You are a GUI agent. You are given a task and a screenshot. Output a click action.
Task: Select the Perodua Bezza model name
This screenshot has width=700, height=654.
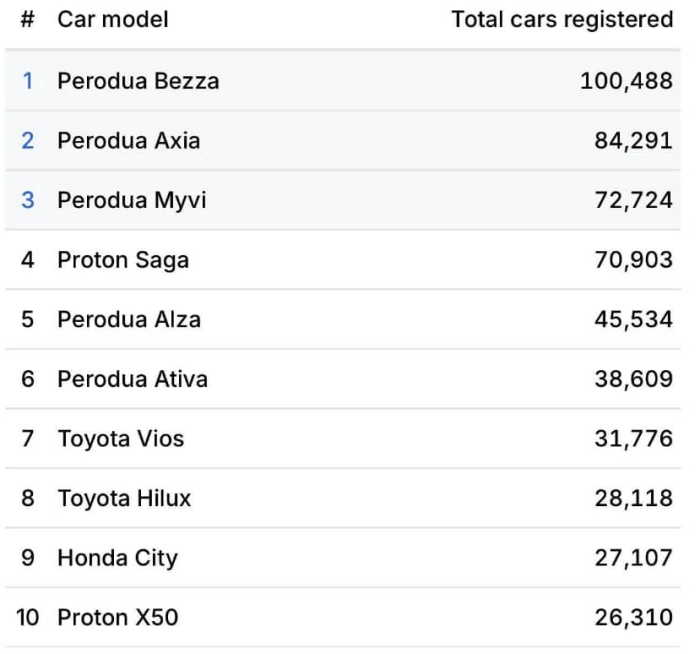coord(138,81)
